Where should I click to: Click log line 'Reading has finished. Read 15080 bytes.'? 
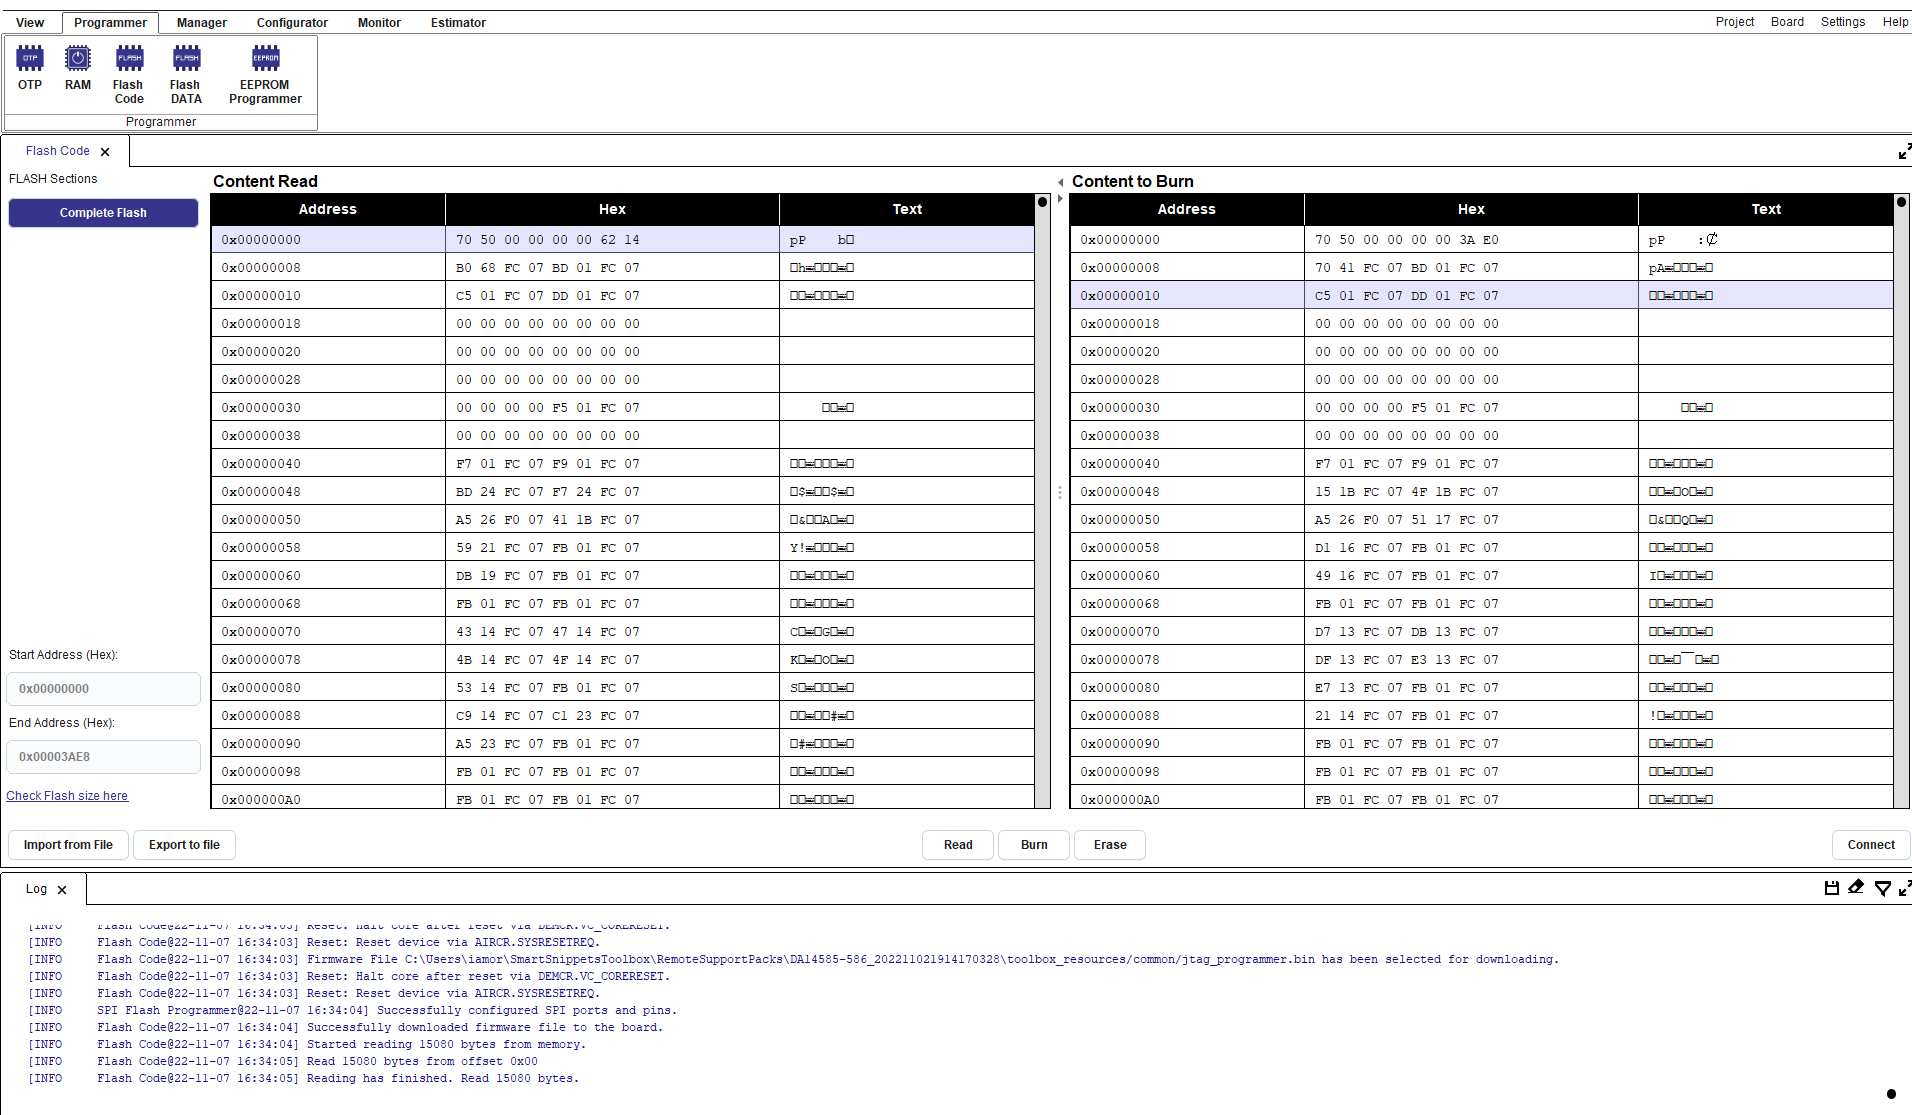[x=442, y=1079]
